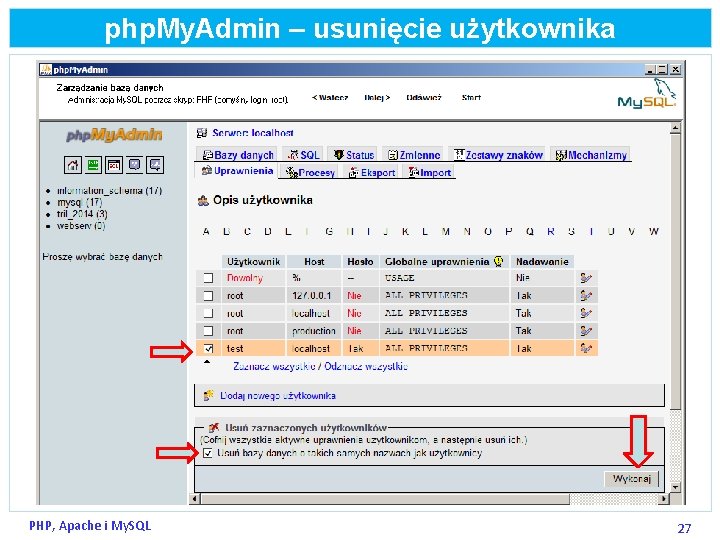Toggle the Usuń bazy danych checkbox
The height and width of the screenshot is (540, 720).
click(x=208, y=453)
